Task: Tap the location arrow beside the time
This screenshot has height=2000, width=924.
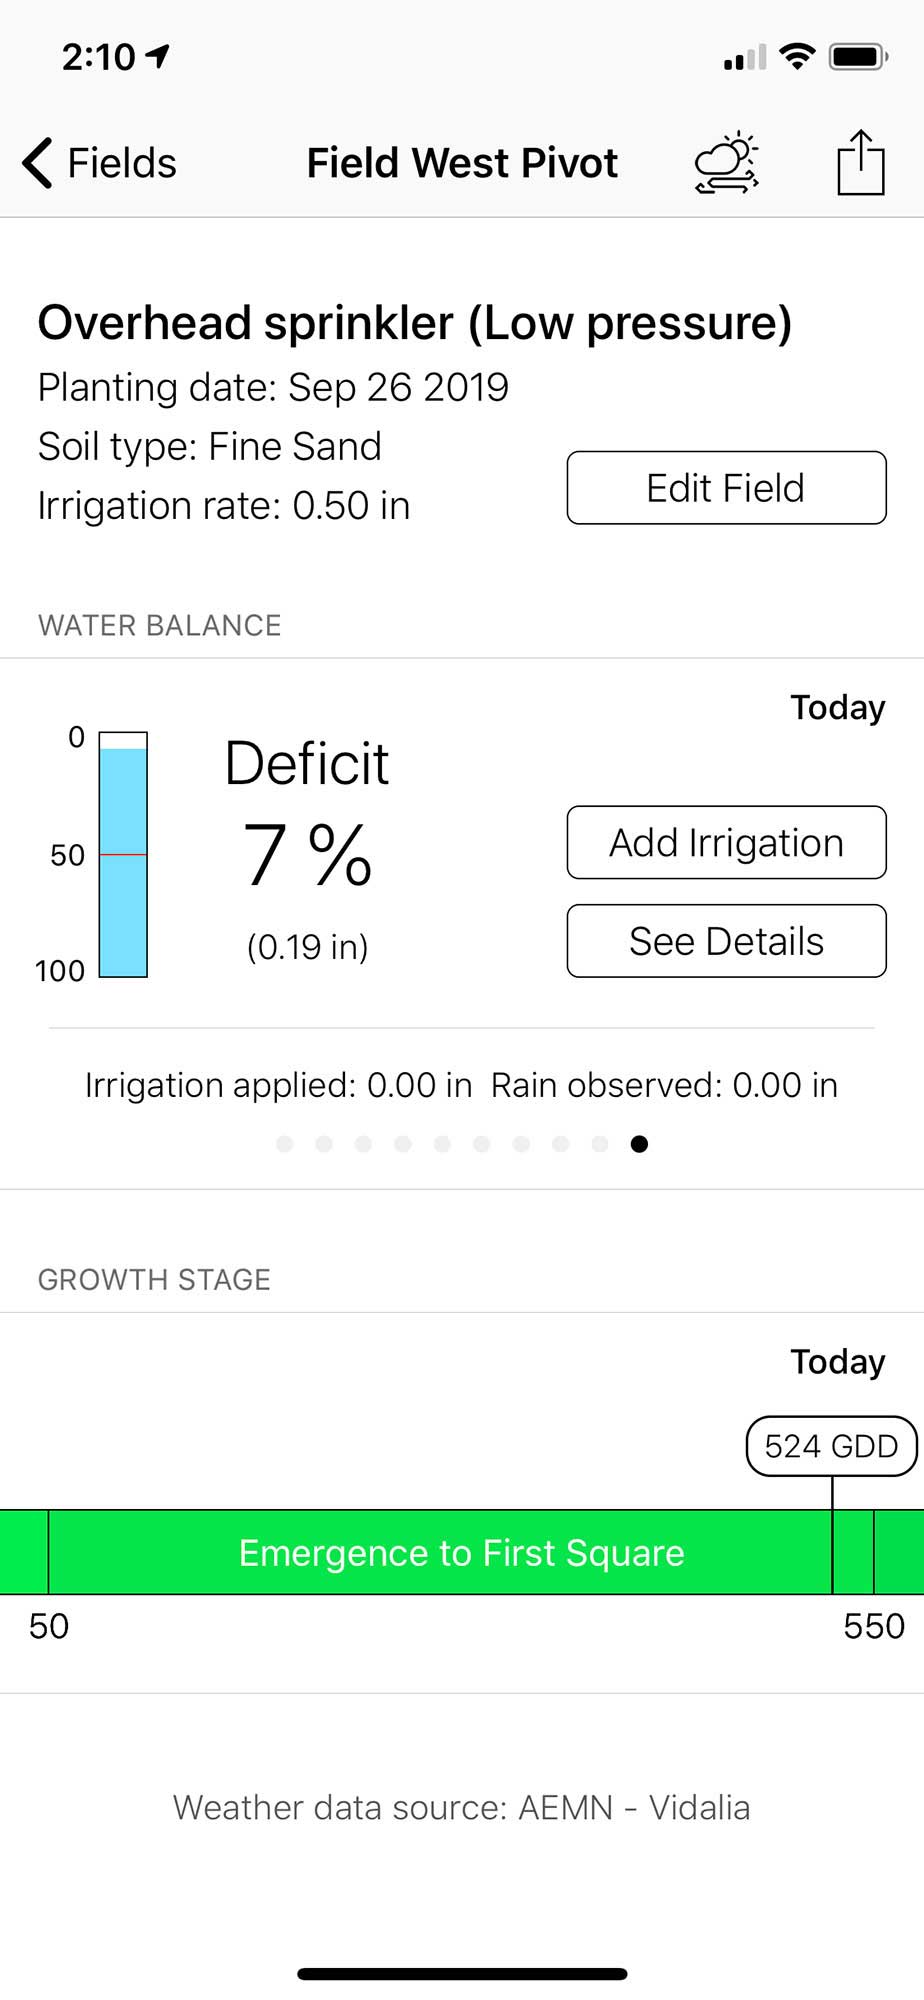Action: pyautogui.click(x=158, y=56)
